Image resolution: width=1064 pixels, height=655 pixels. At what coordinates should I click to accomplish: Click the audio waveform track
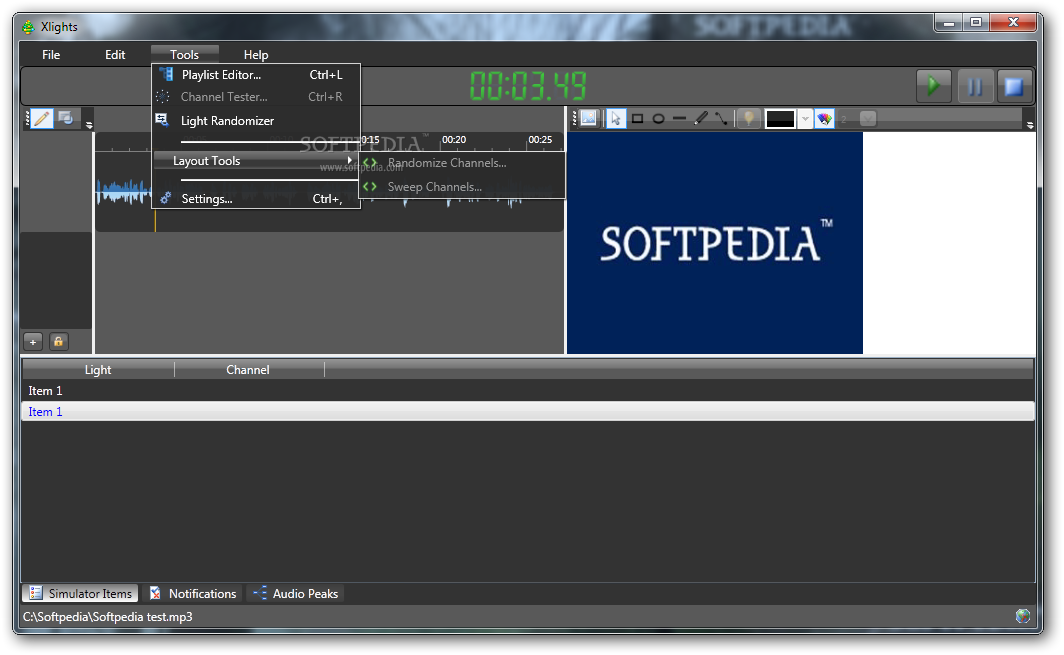click(x=329, y=192)
